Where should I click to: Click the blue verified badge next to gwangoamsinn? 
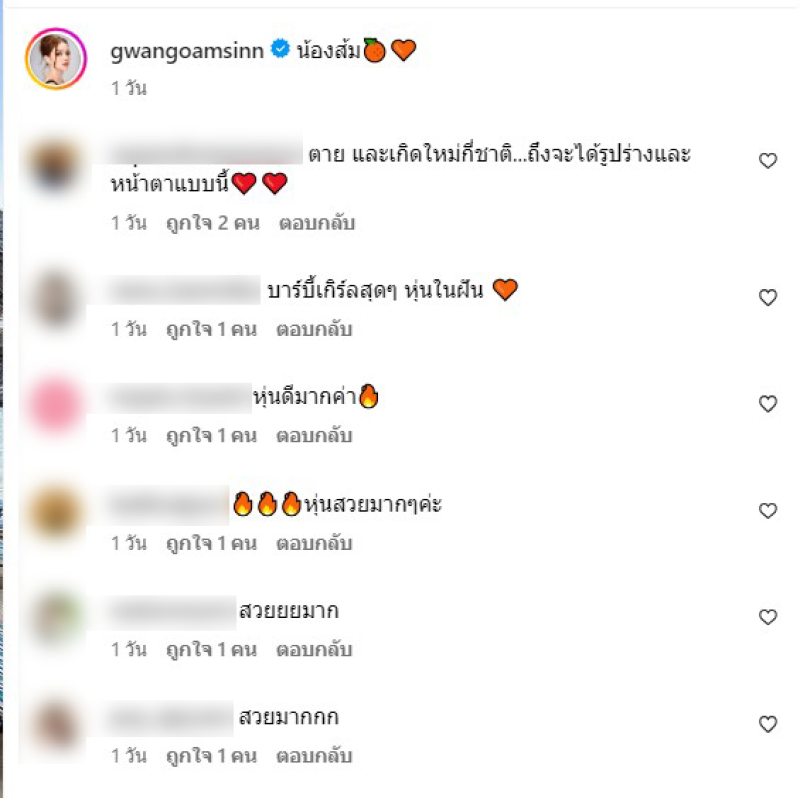pyautogui.click(x=280, y=49)
